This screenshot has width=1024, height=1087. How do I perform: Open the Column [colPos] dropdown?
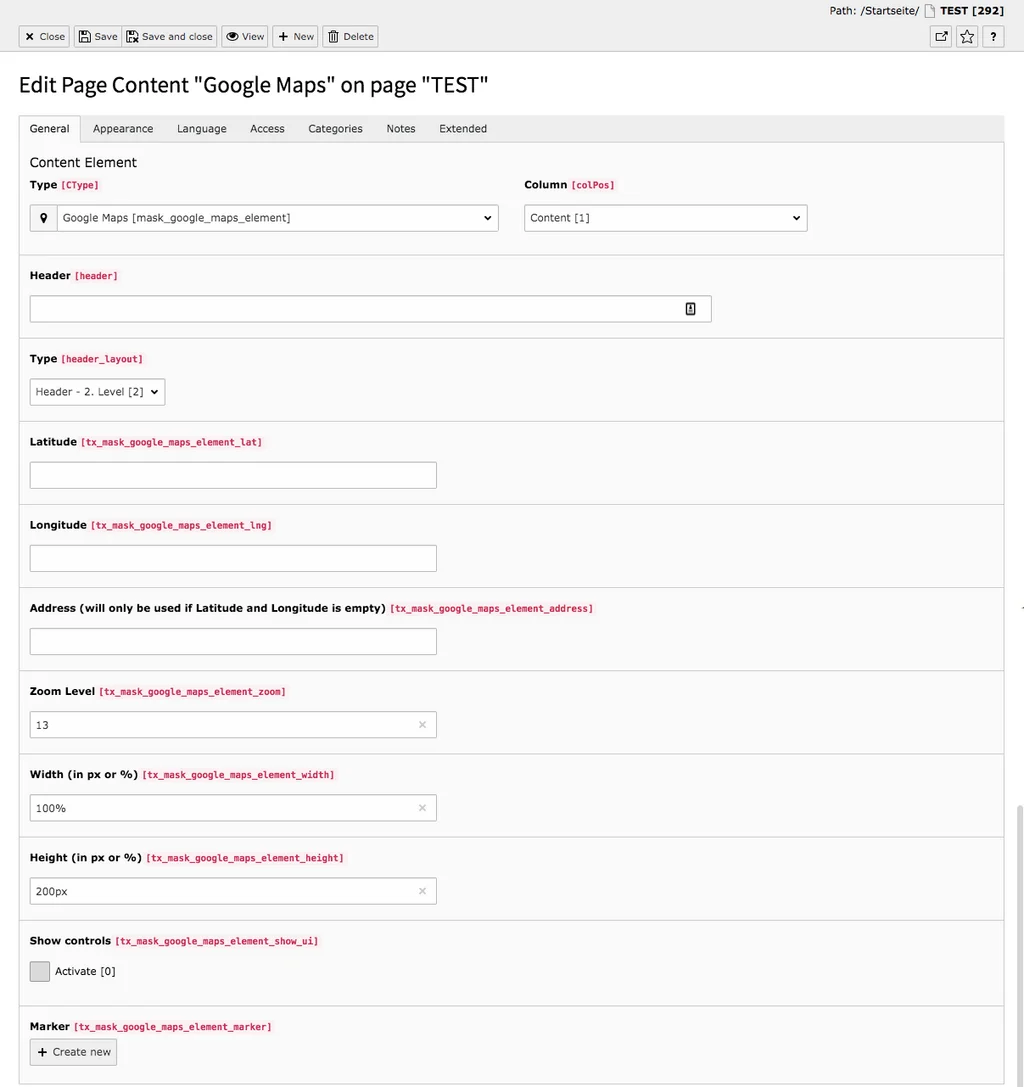[x=664, y=217]
